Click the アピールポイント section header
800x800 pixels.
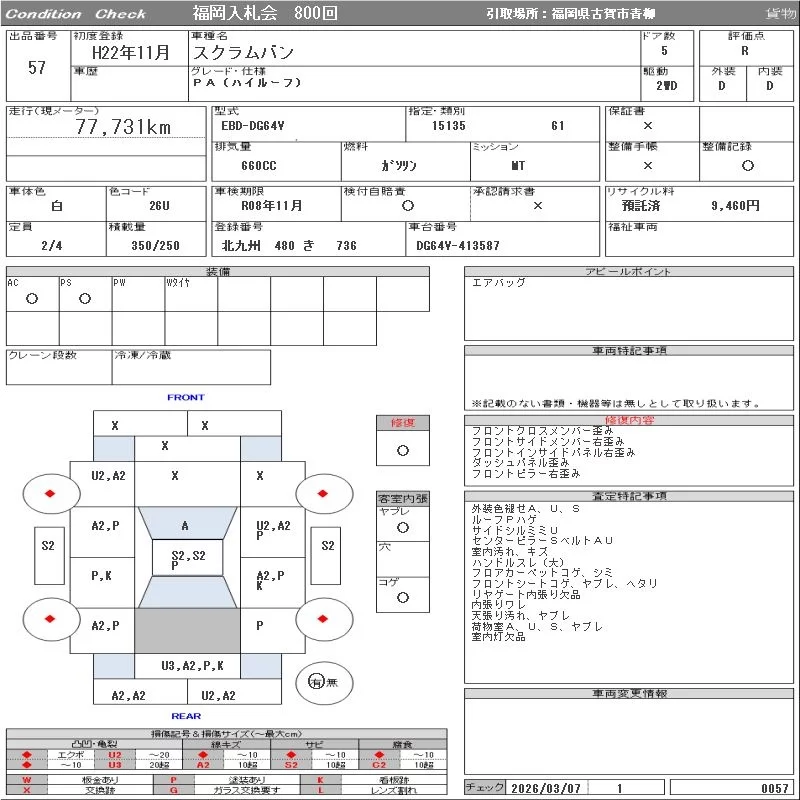[x=630, y=272]
